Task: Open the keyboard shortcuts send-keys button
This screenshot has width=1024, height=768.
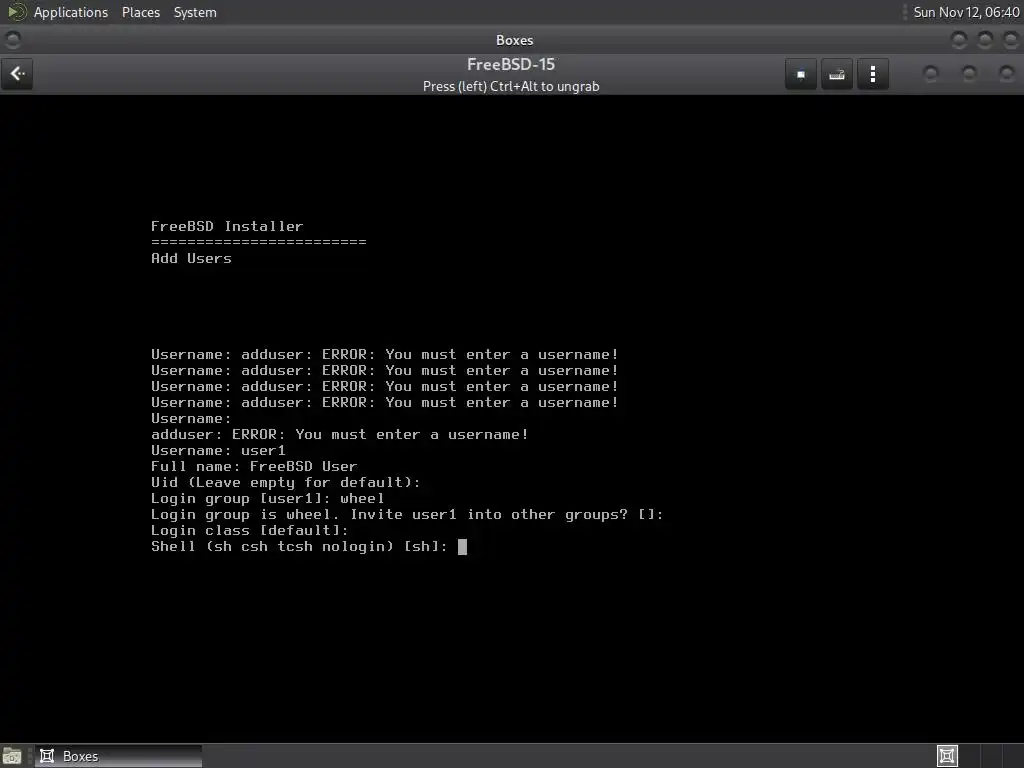Action: pos(837,74)
